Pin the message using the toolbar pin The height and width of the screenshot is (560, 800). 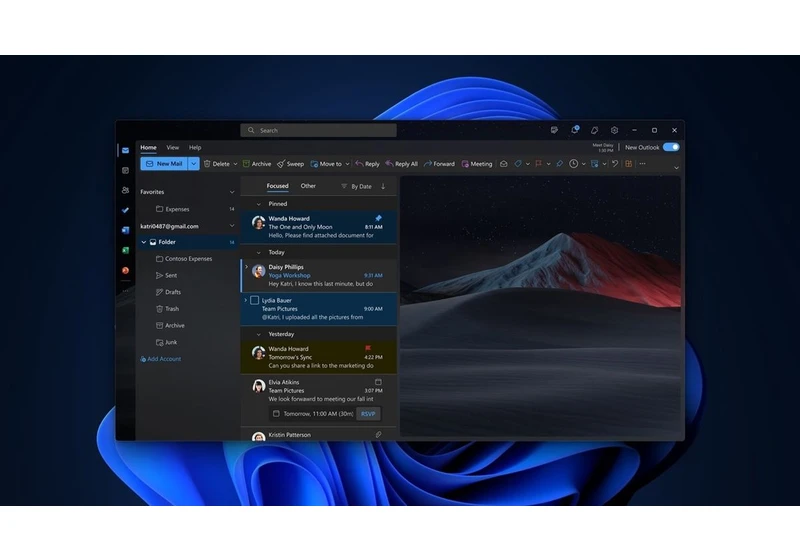click(x=559, y=164)
